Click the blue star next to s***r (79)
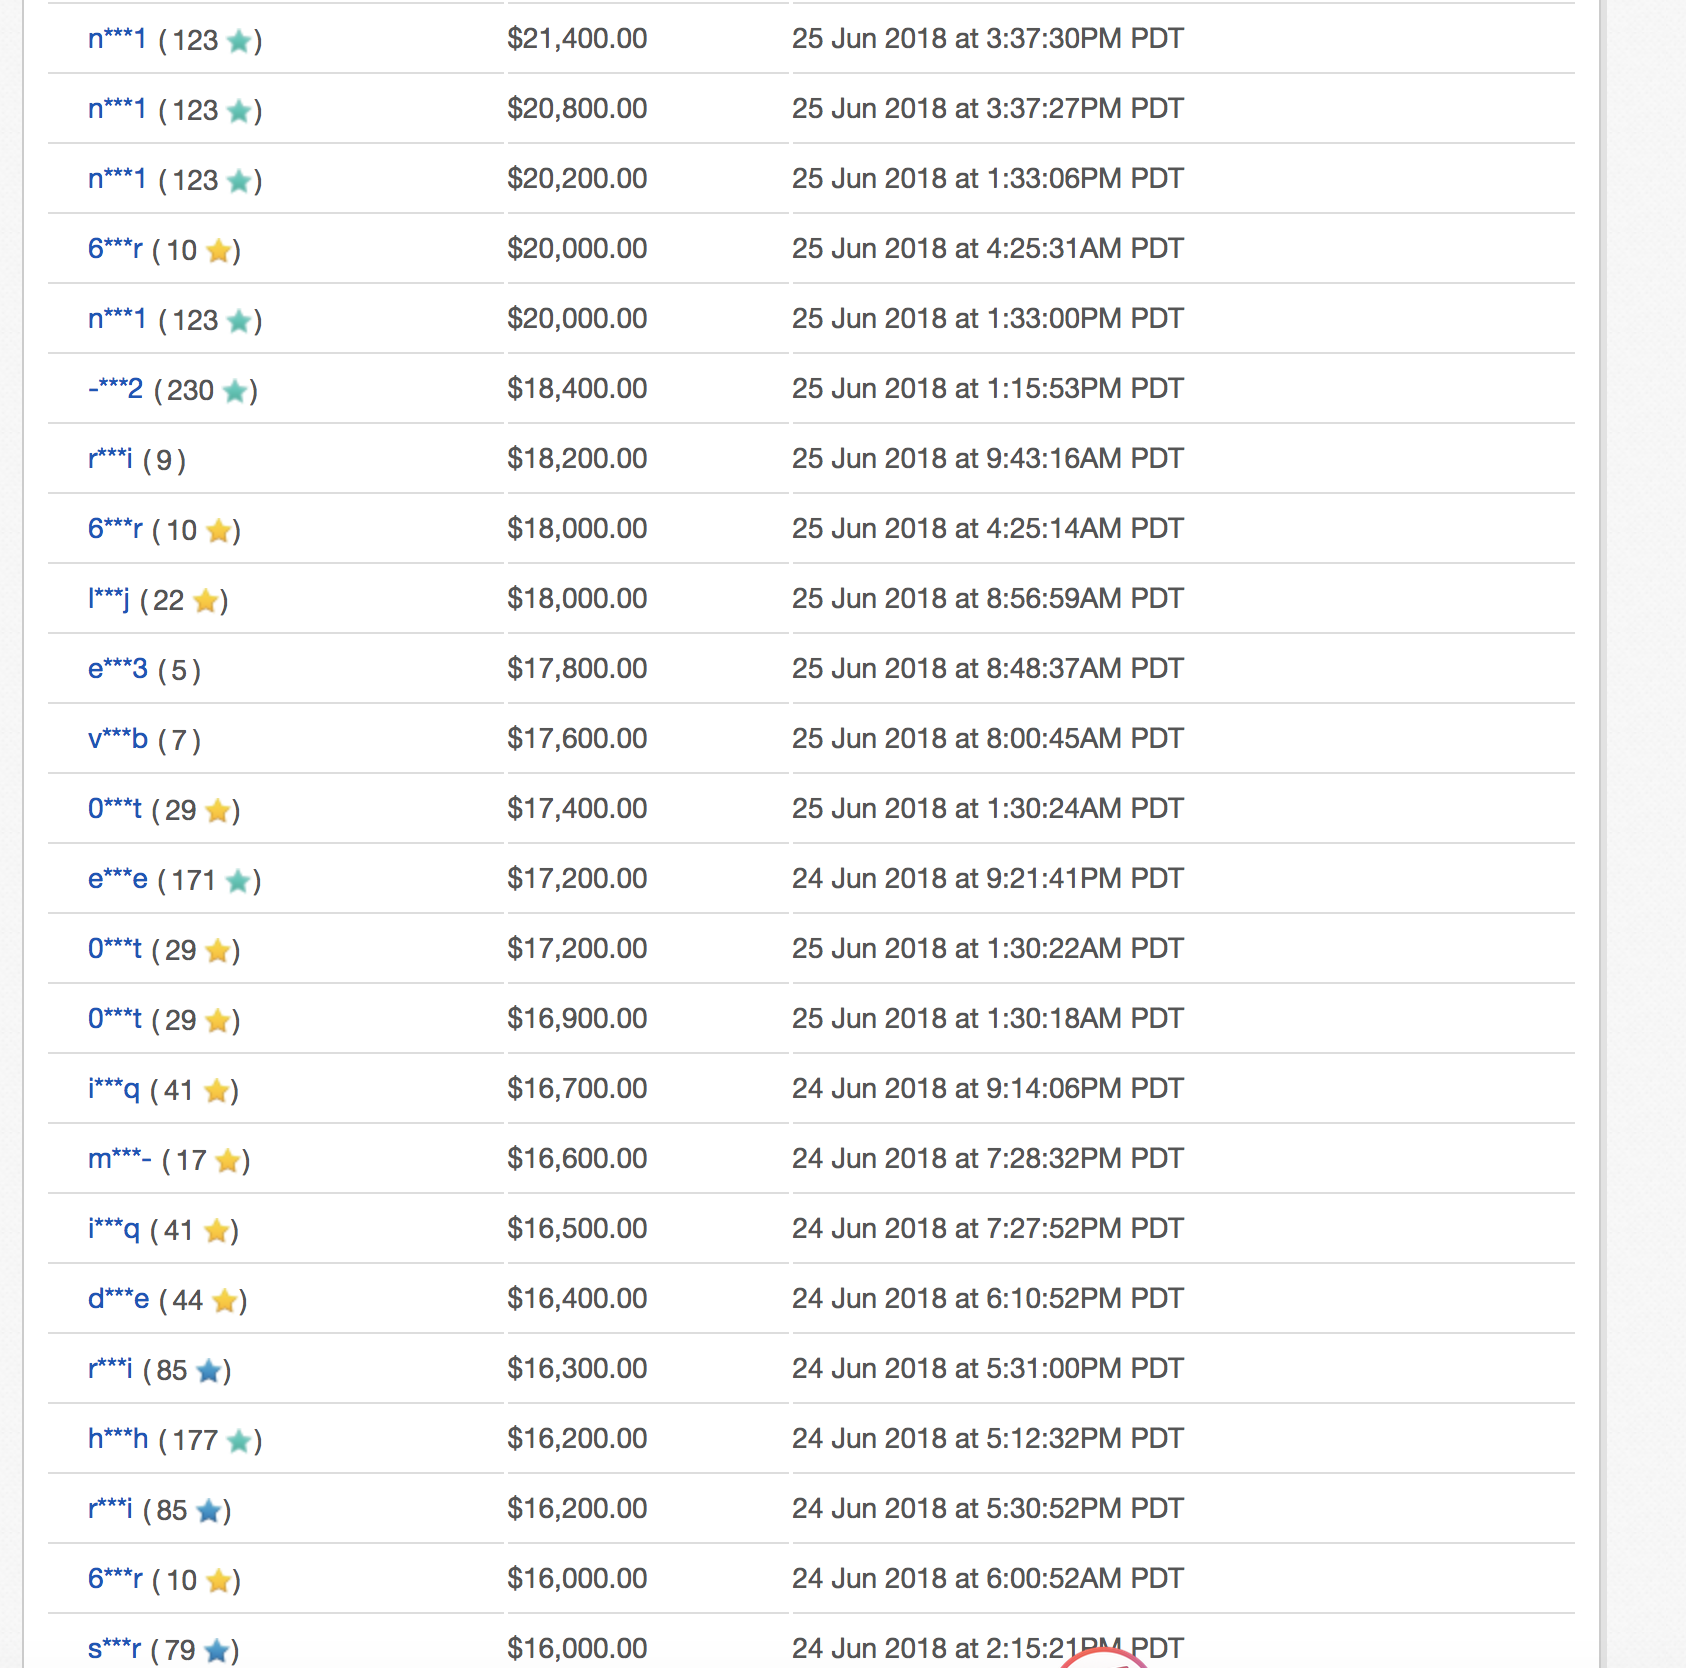1686x1668 pixels. [217, 1651]
